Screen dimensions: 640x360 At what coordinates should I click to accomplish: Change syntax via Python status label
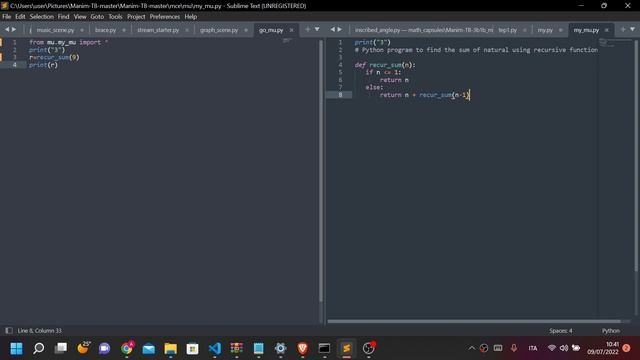click(611, 331)
